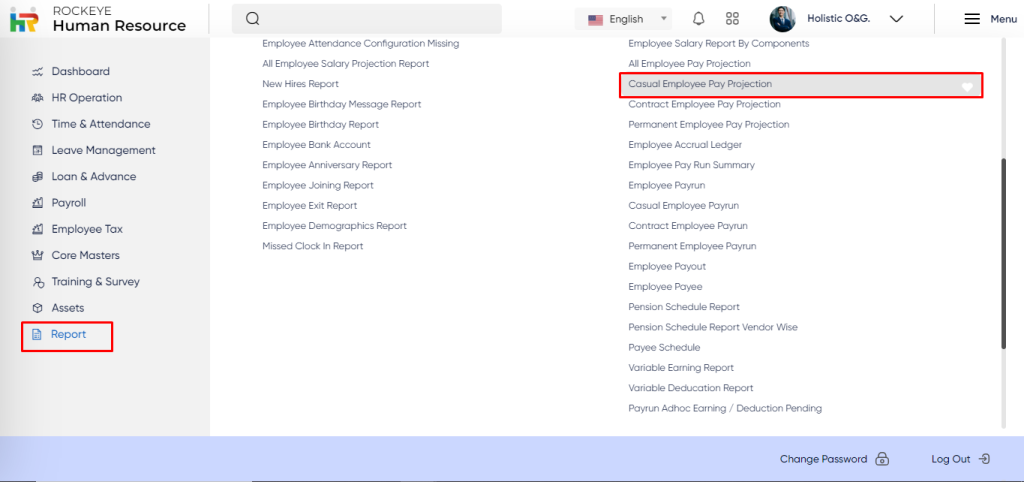Open the Time & Attendance menu item
The image size is (1024, 482).
[101, 124]
